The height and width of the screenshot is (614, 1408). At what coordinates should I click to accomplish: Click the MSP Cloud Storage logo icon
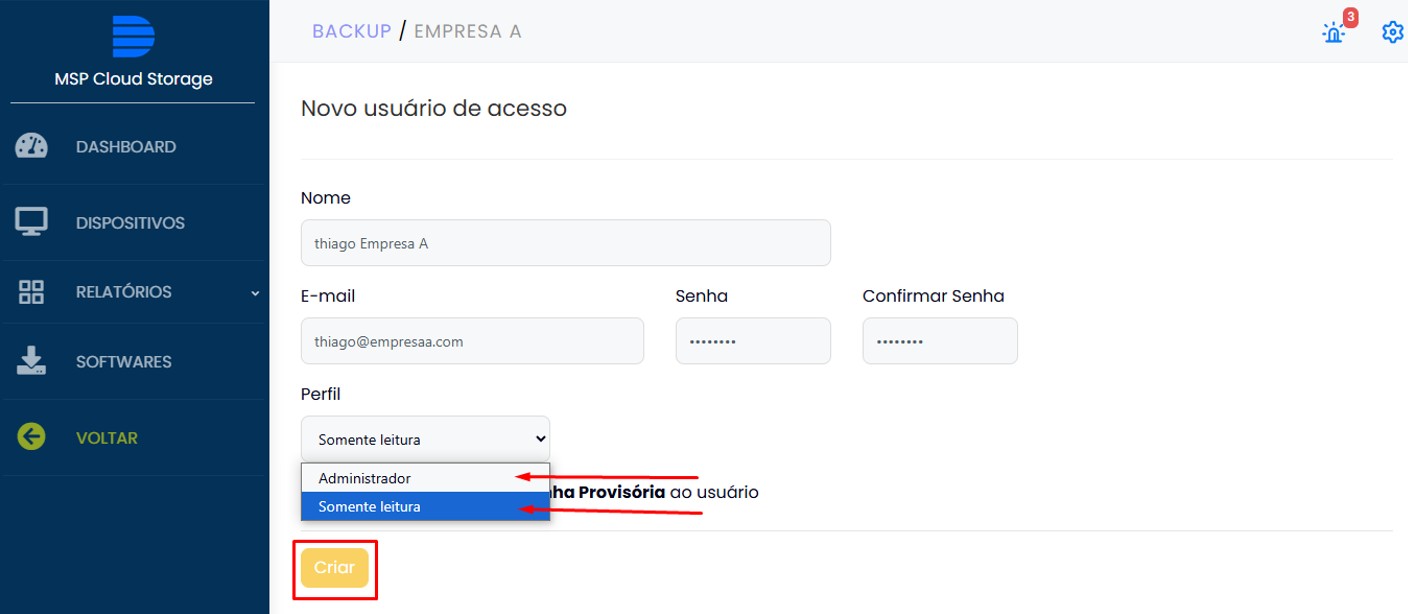[x=133, y=36]
